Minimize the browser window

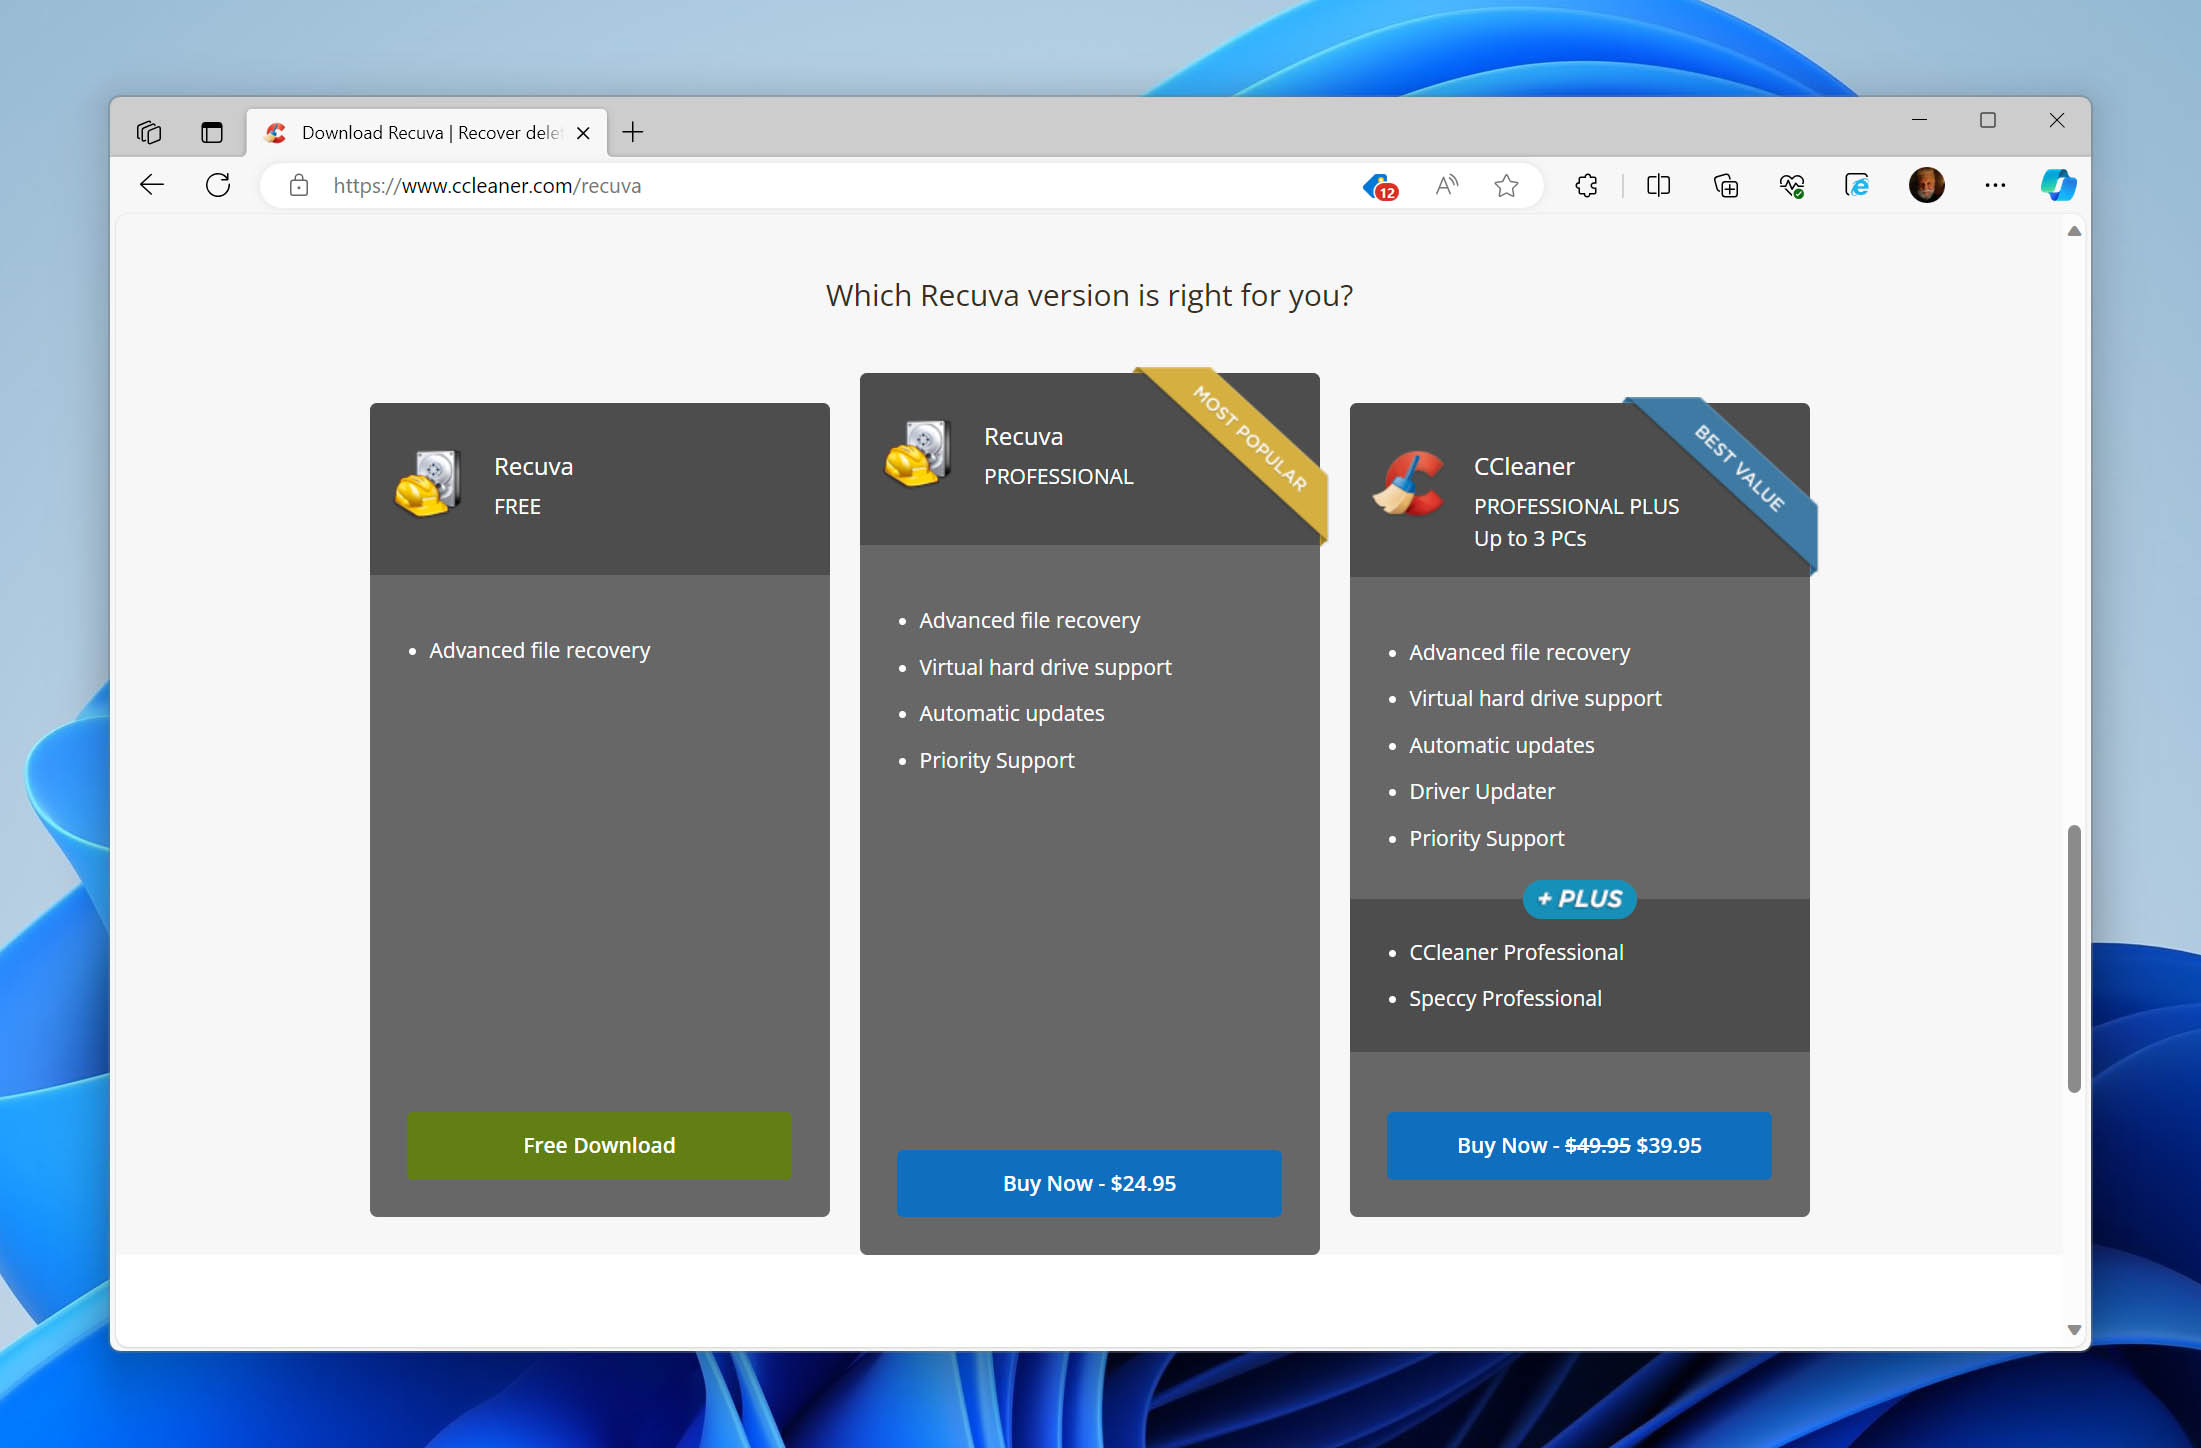(1919, 120)
